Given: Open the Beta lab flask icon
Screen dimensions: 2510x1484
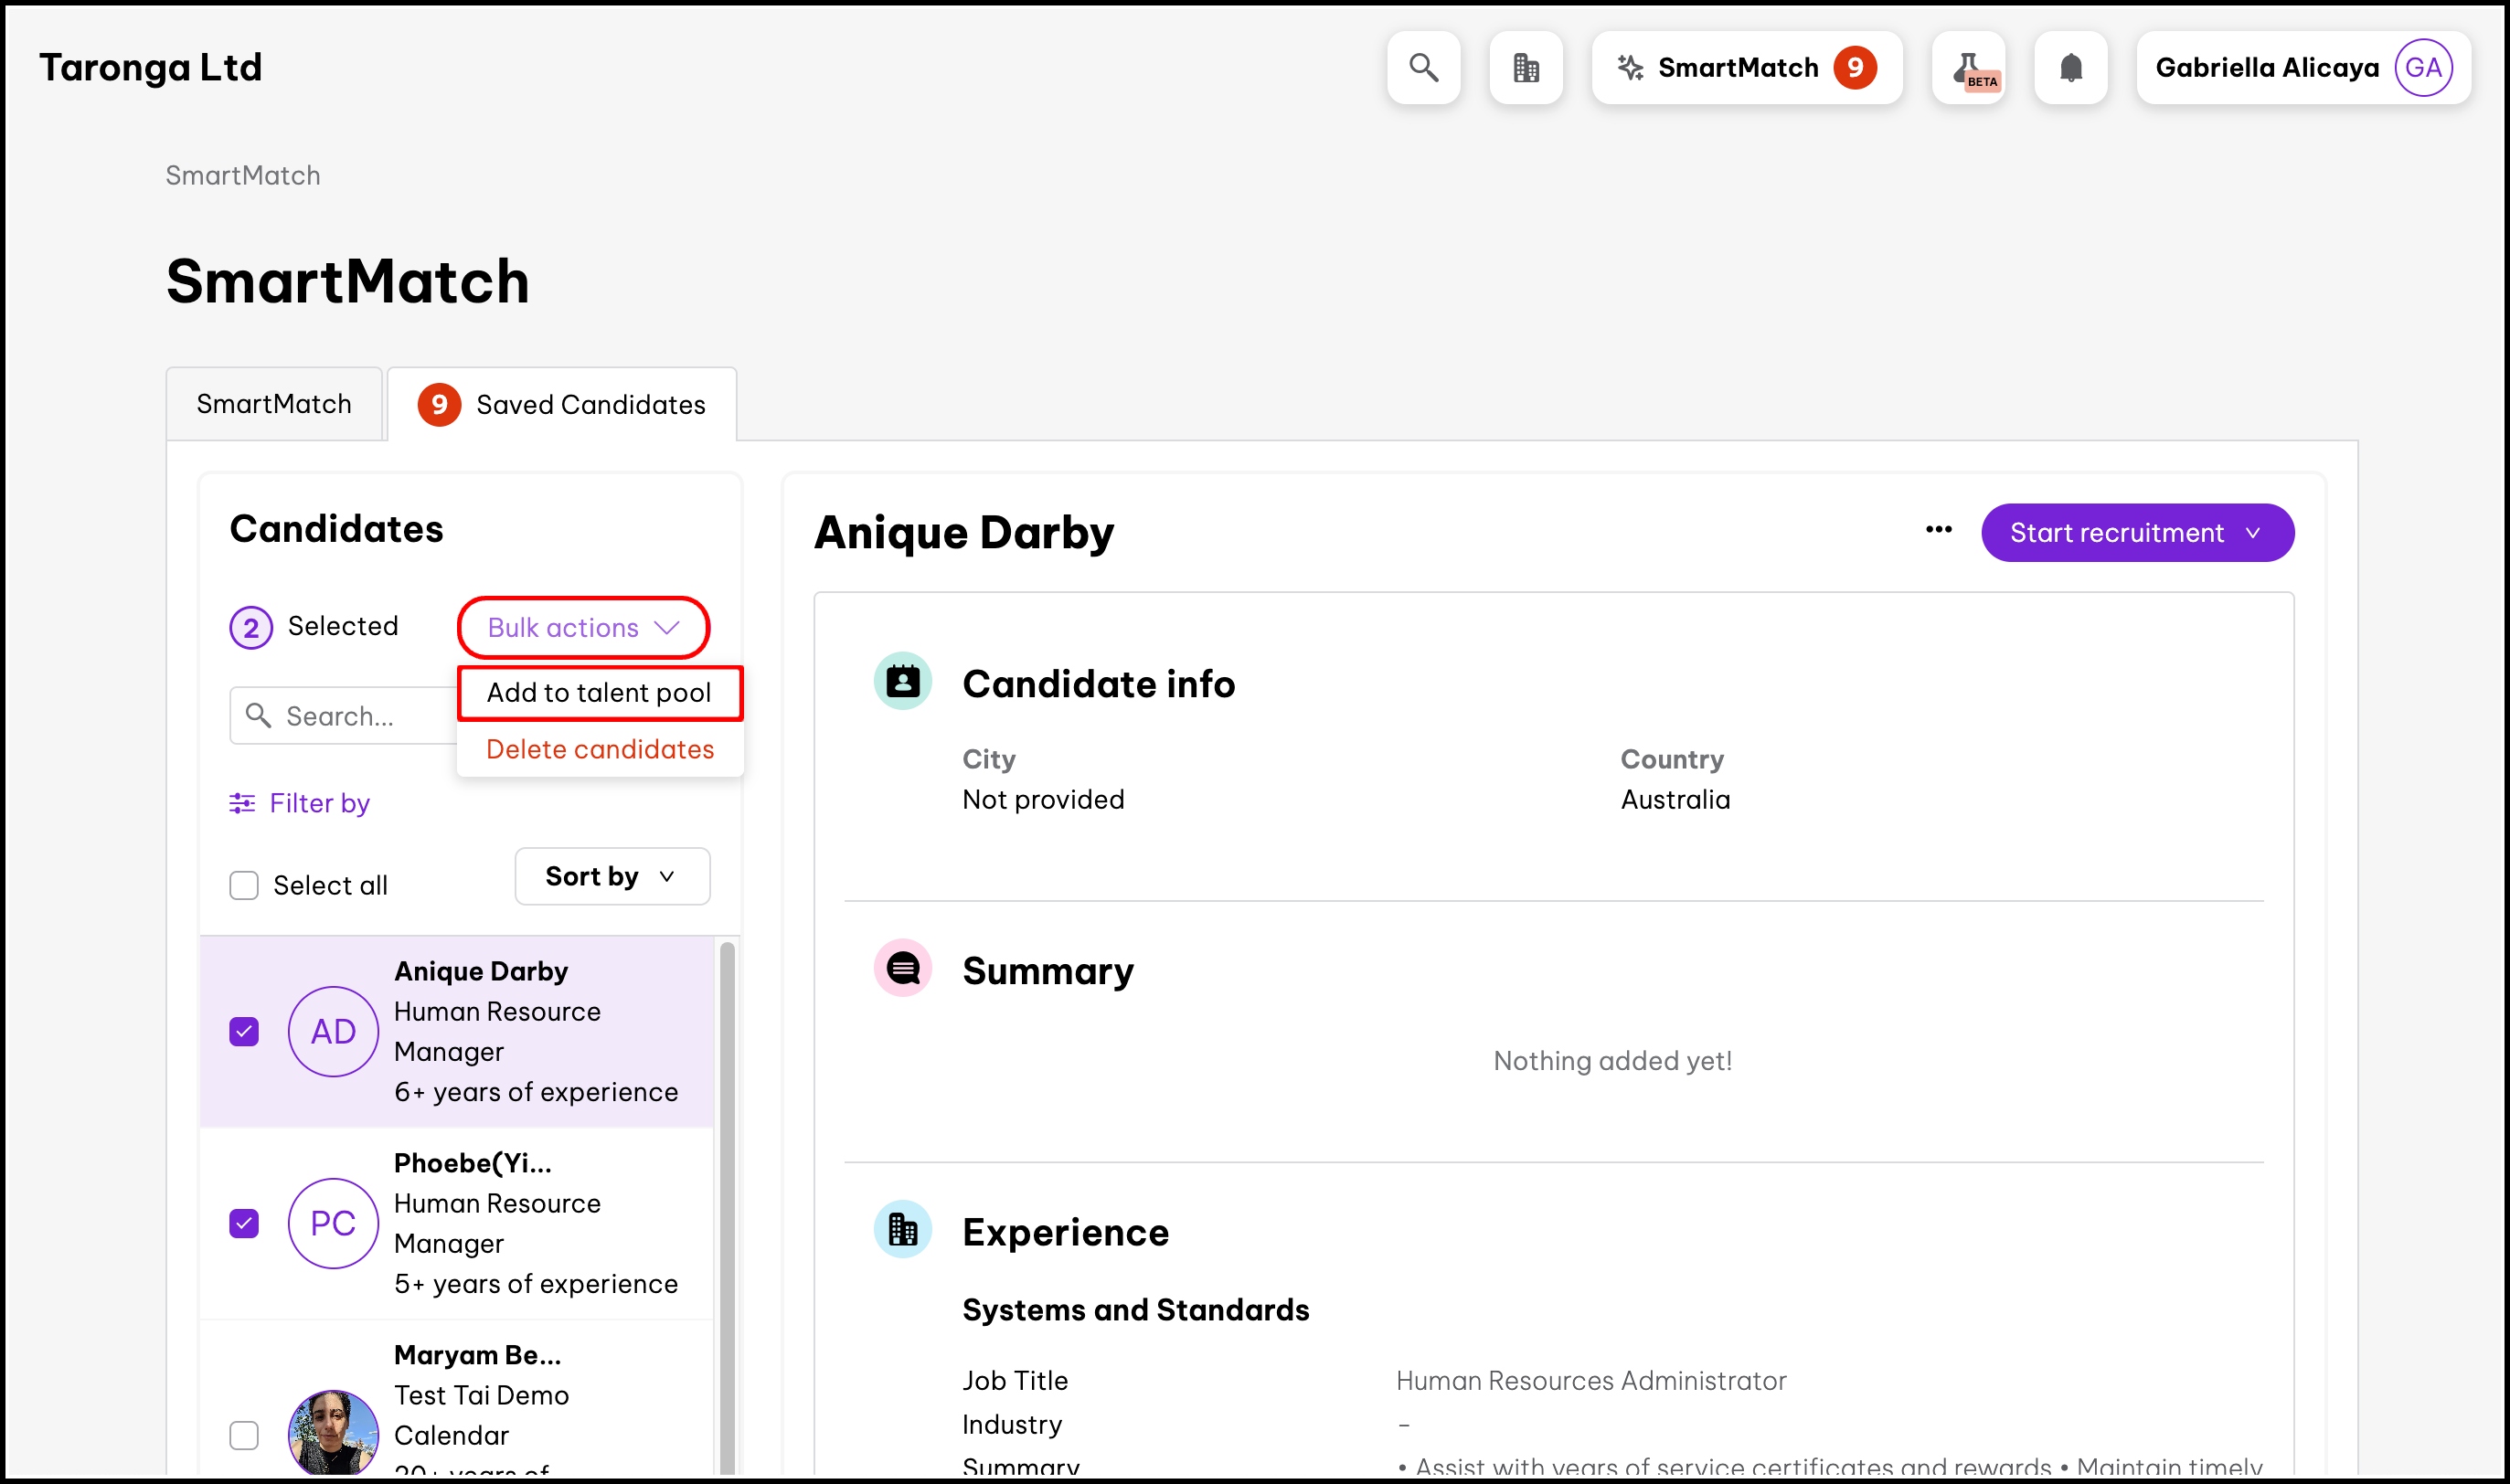Looking at the screenshot, I should (x=1969, y=68).
